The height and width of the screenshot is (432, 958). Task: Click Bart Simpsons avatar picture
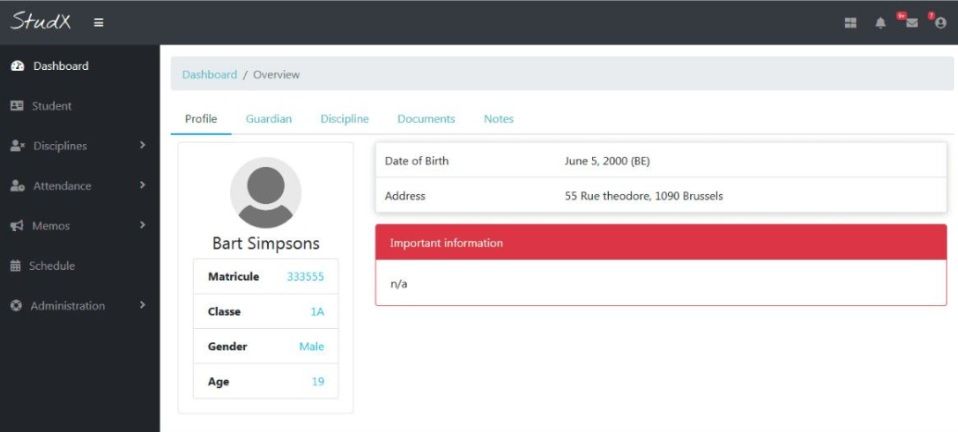click(x=266, y=192)
